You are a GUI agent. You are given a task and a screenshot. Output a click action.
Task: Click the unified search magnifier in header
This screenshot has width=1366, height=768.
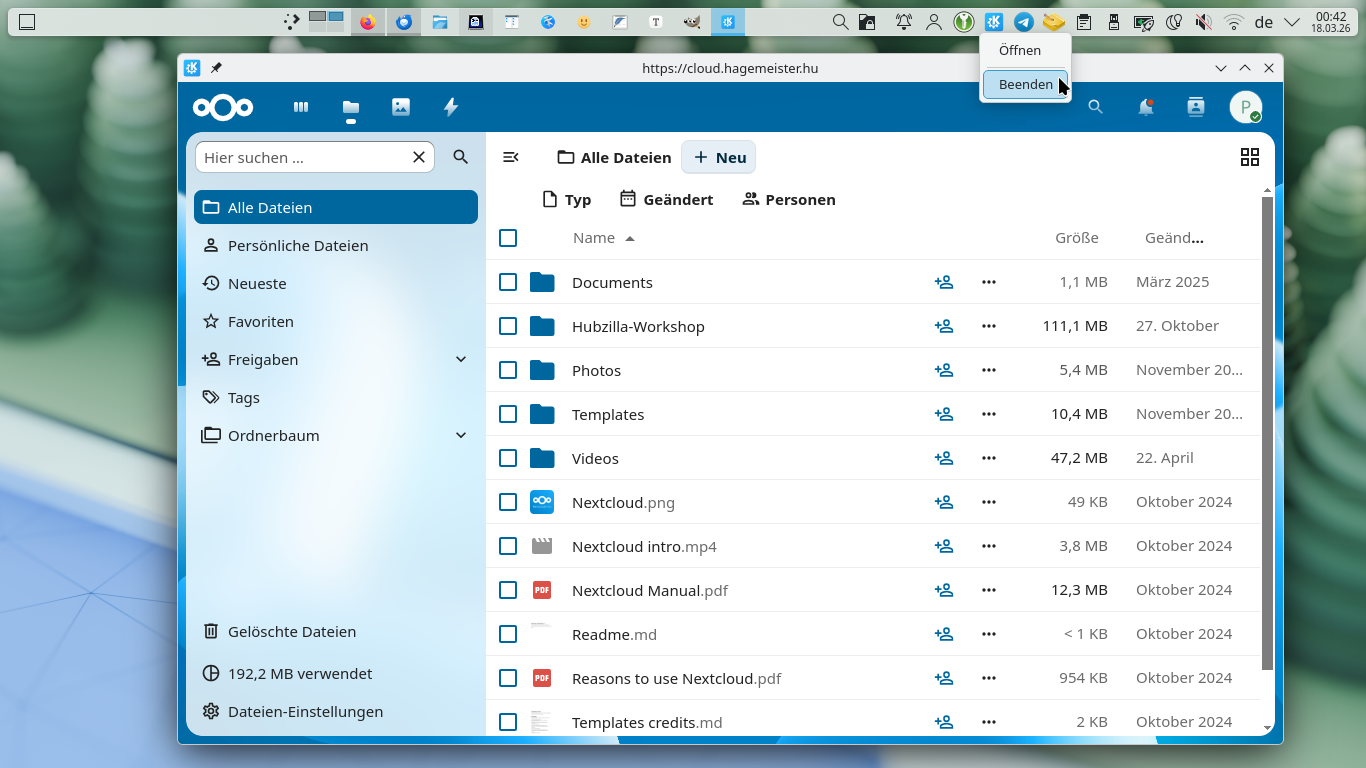1096,107
